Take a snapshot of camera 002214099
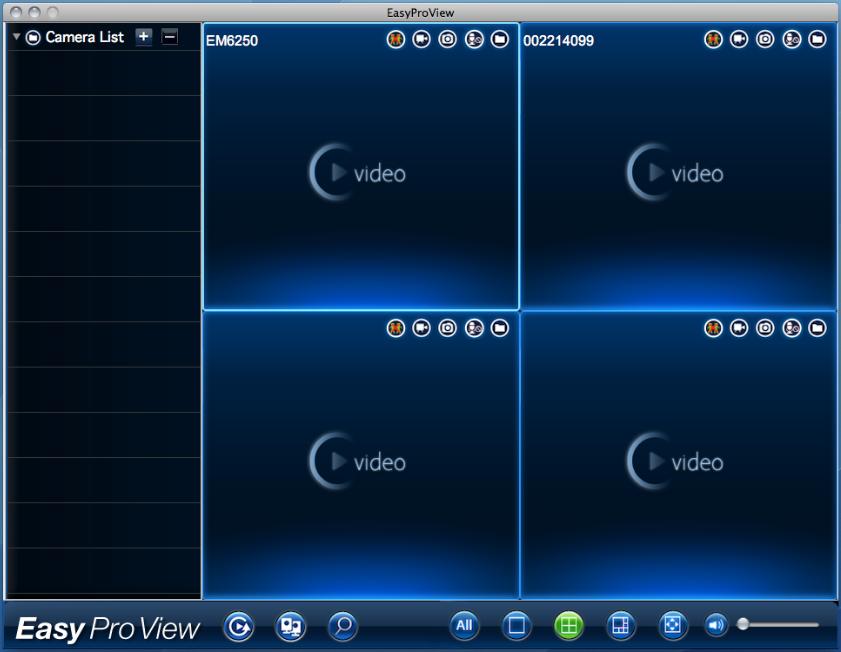Screen dimensions: 841x652 765,39
